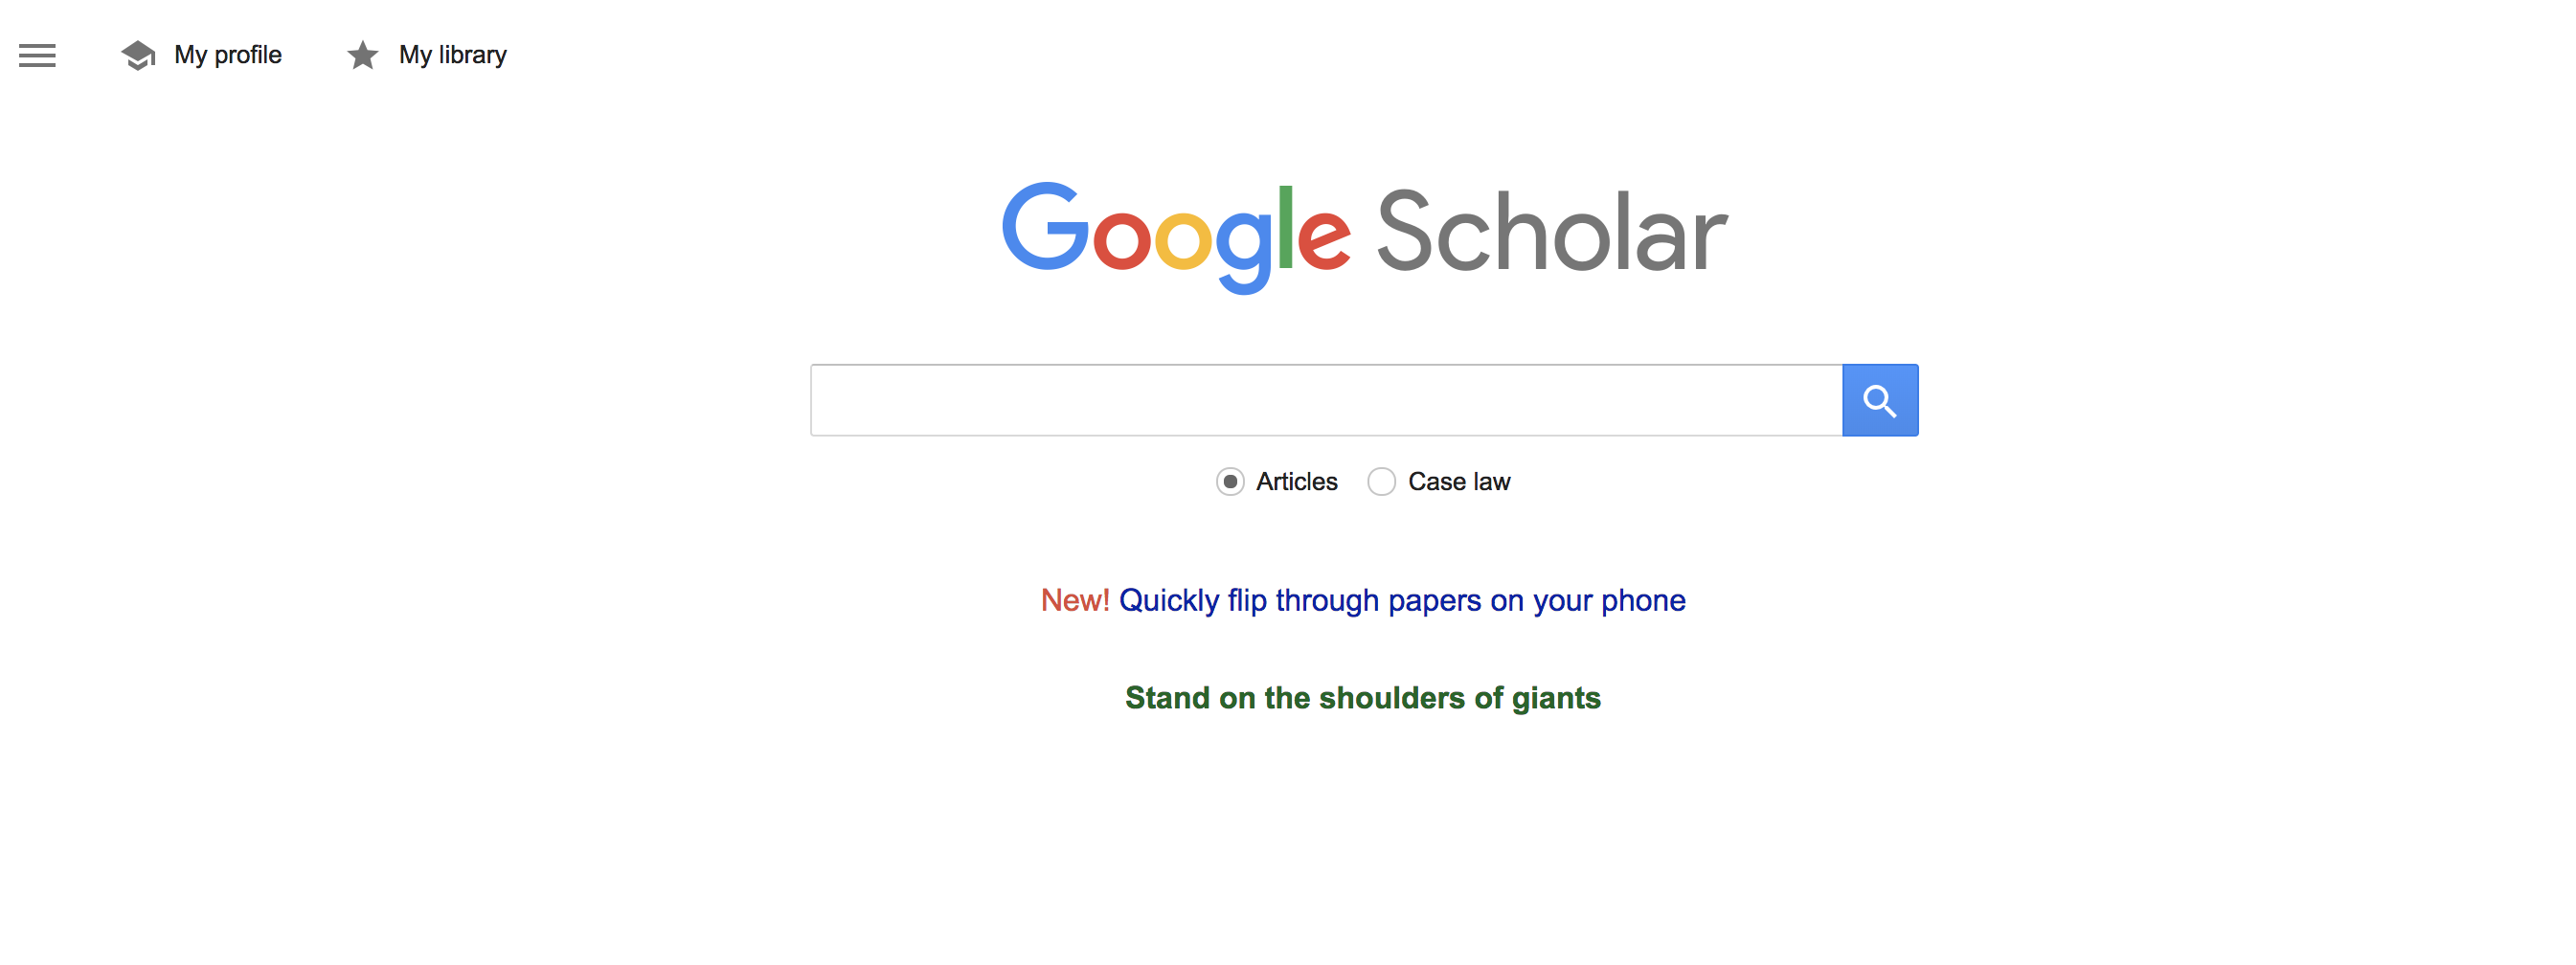Click the yellow letter o in the logo
The height and width of the screenshot is (965, 2576).
coord(1183,241)
